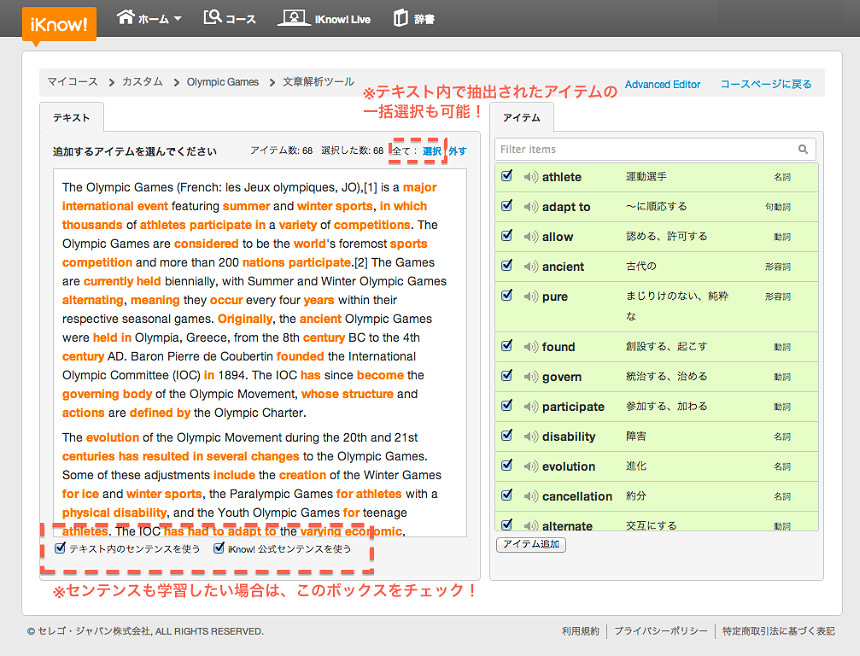
Task: Uncheck the cancellation item checkbox
Action: pyautogui.click(x=507, y=495)
